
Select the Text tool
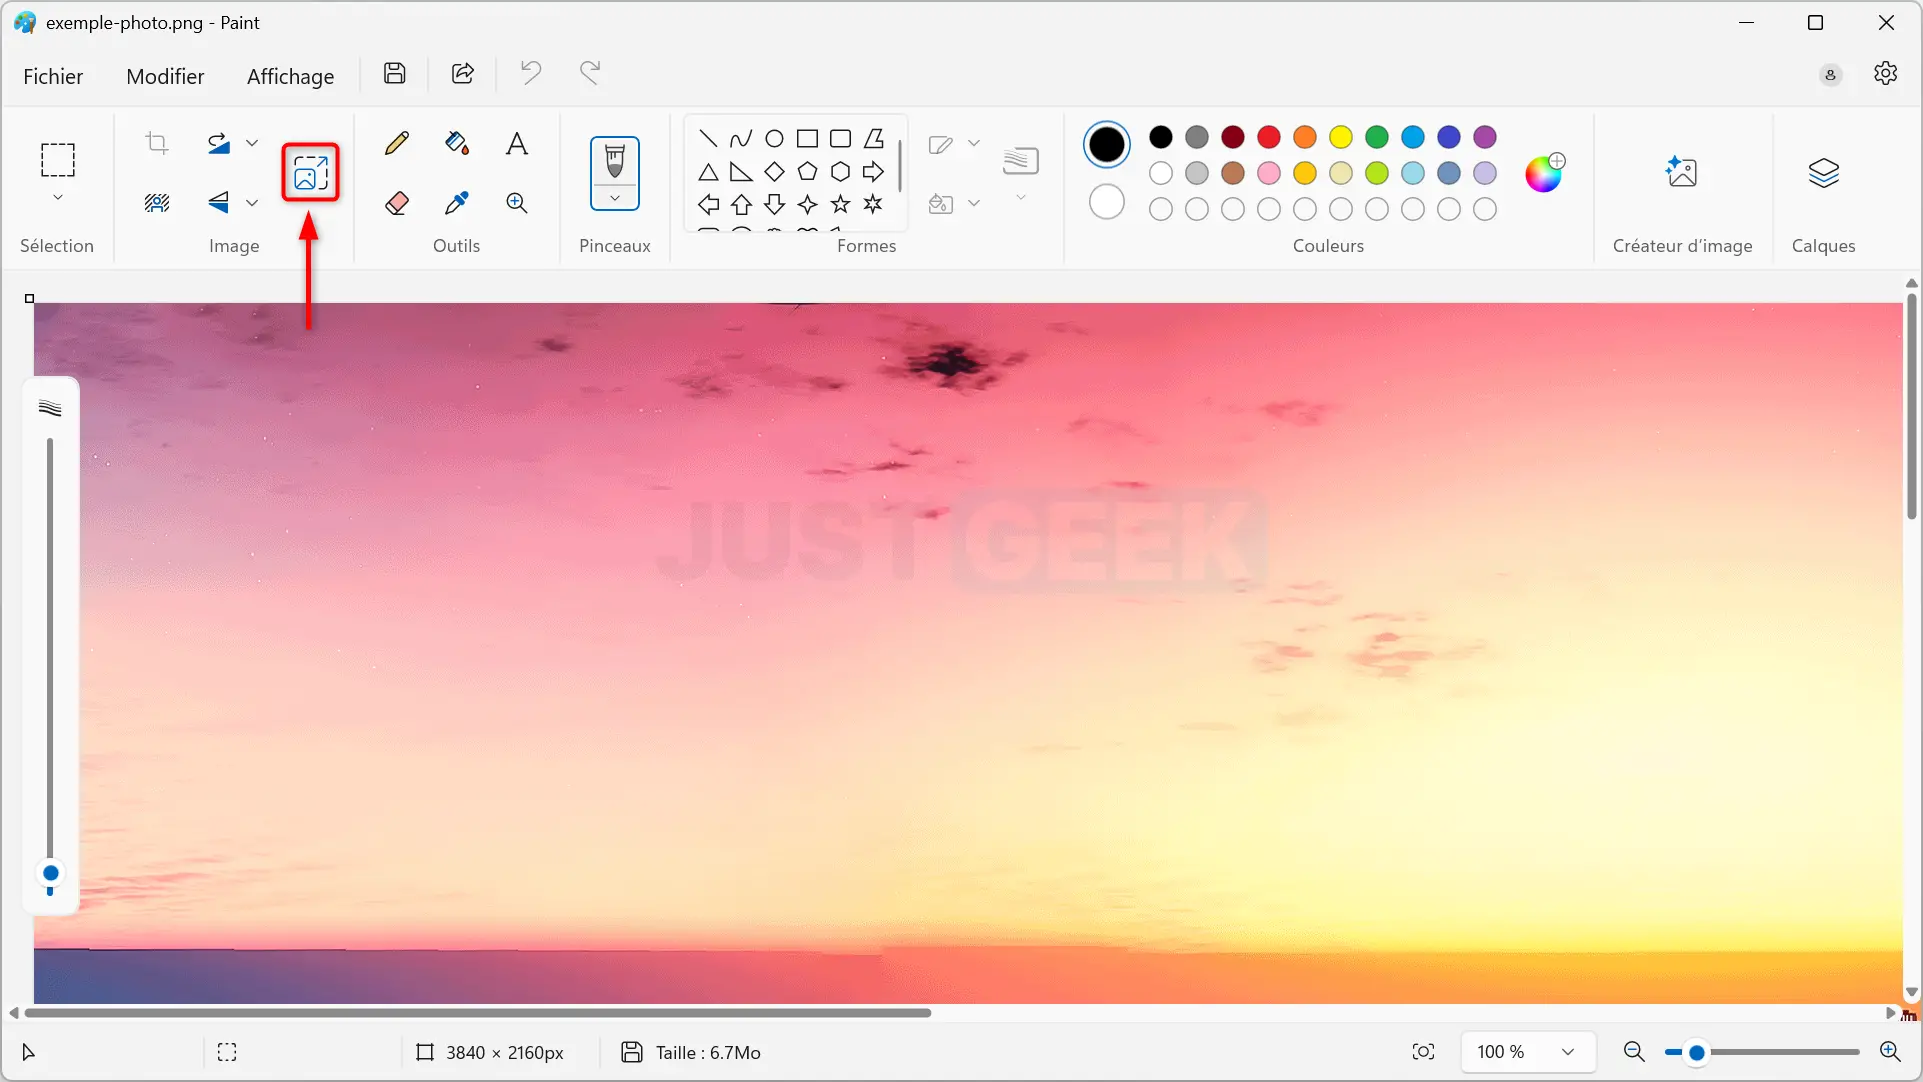coord(517,143)
